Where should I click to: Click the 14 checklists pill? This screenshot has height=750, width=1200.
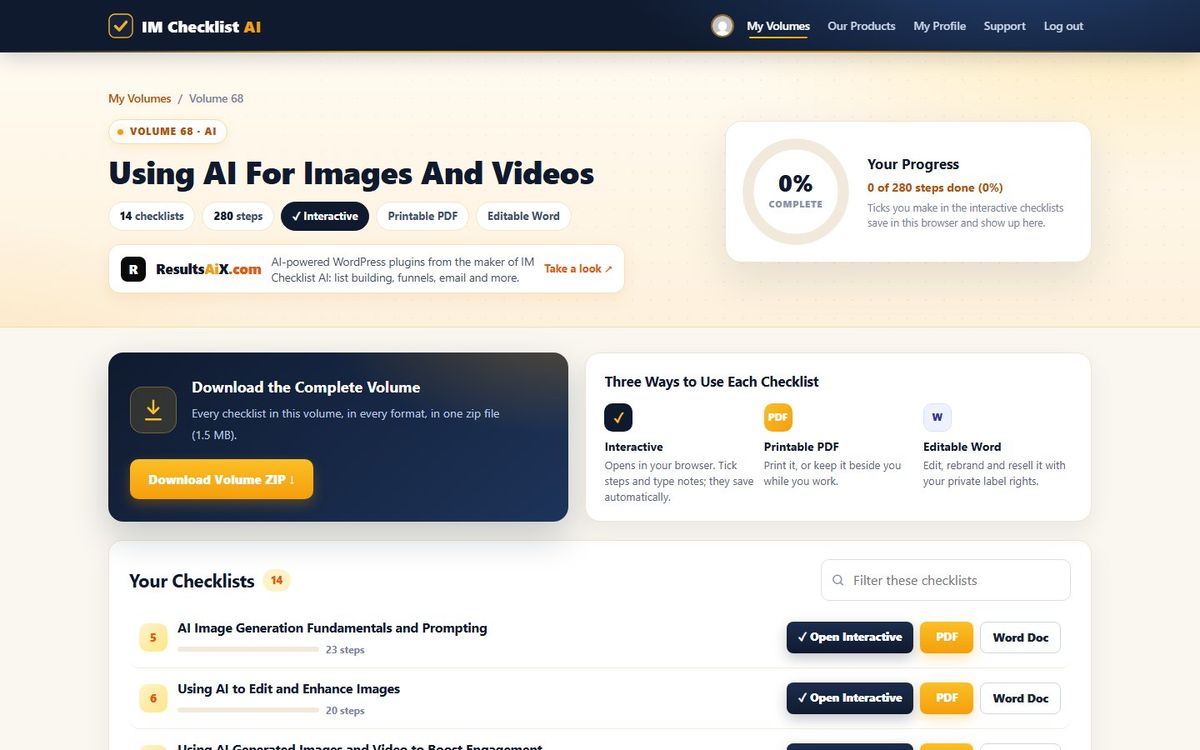pos(152,216)
